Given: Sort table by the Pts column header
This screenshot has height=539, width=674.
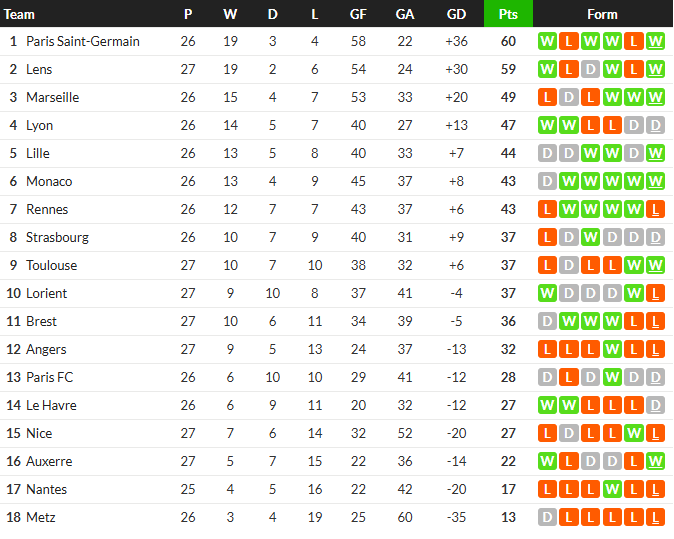Looking at the screenshot, I should [x=508, y=14].
